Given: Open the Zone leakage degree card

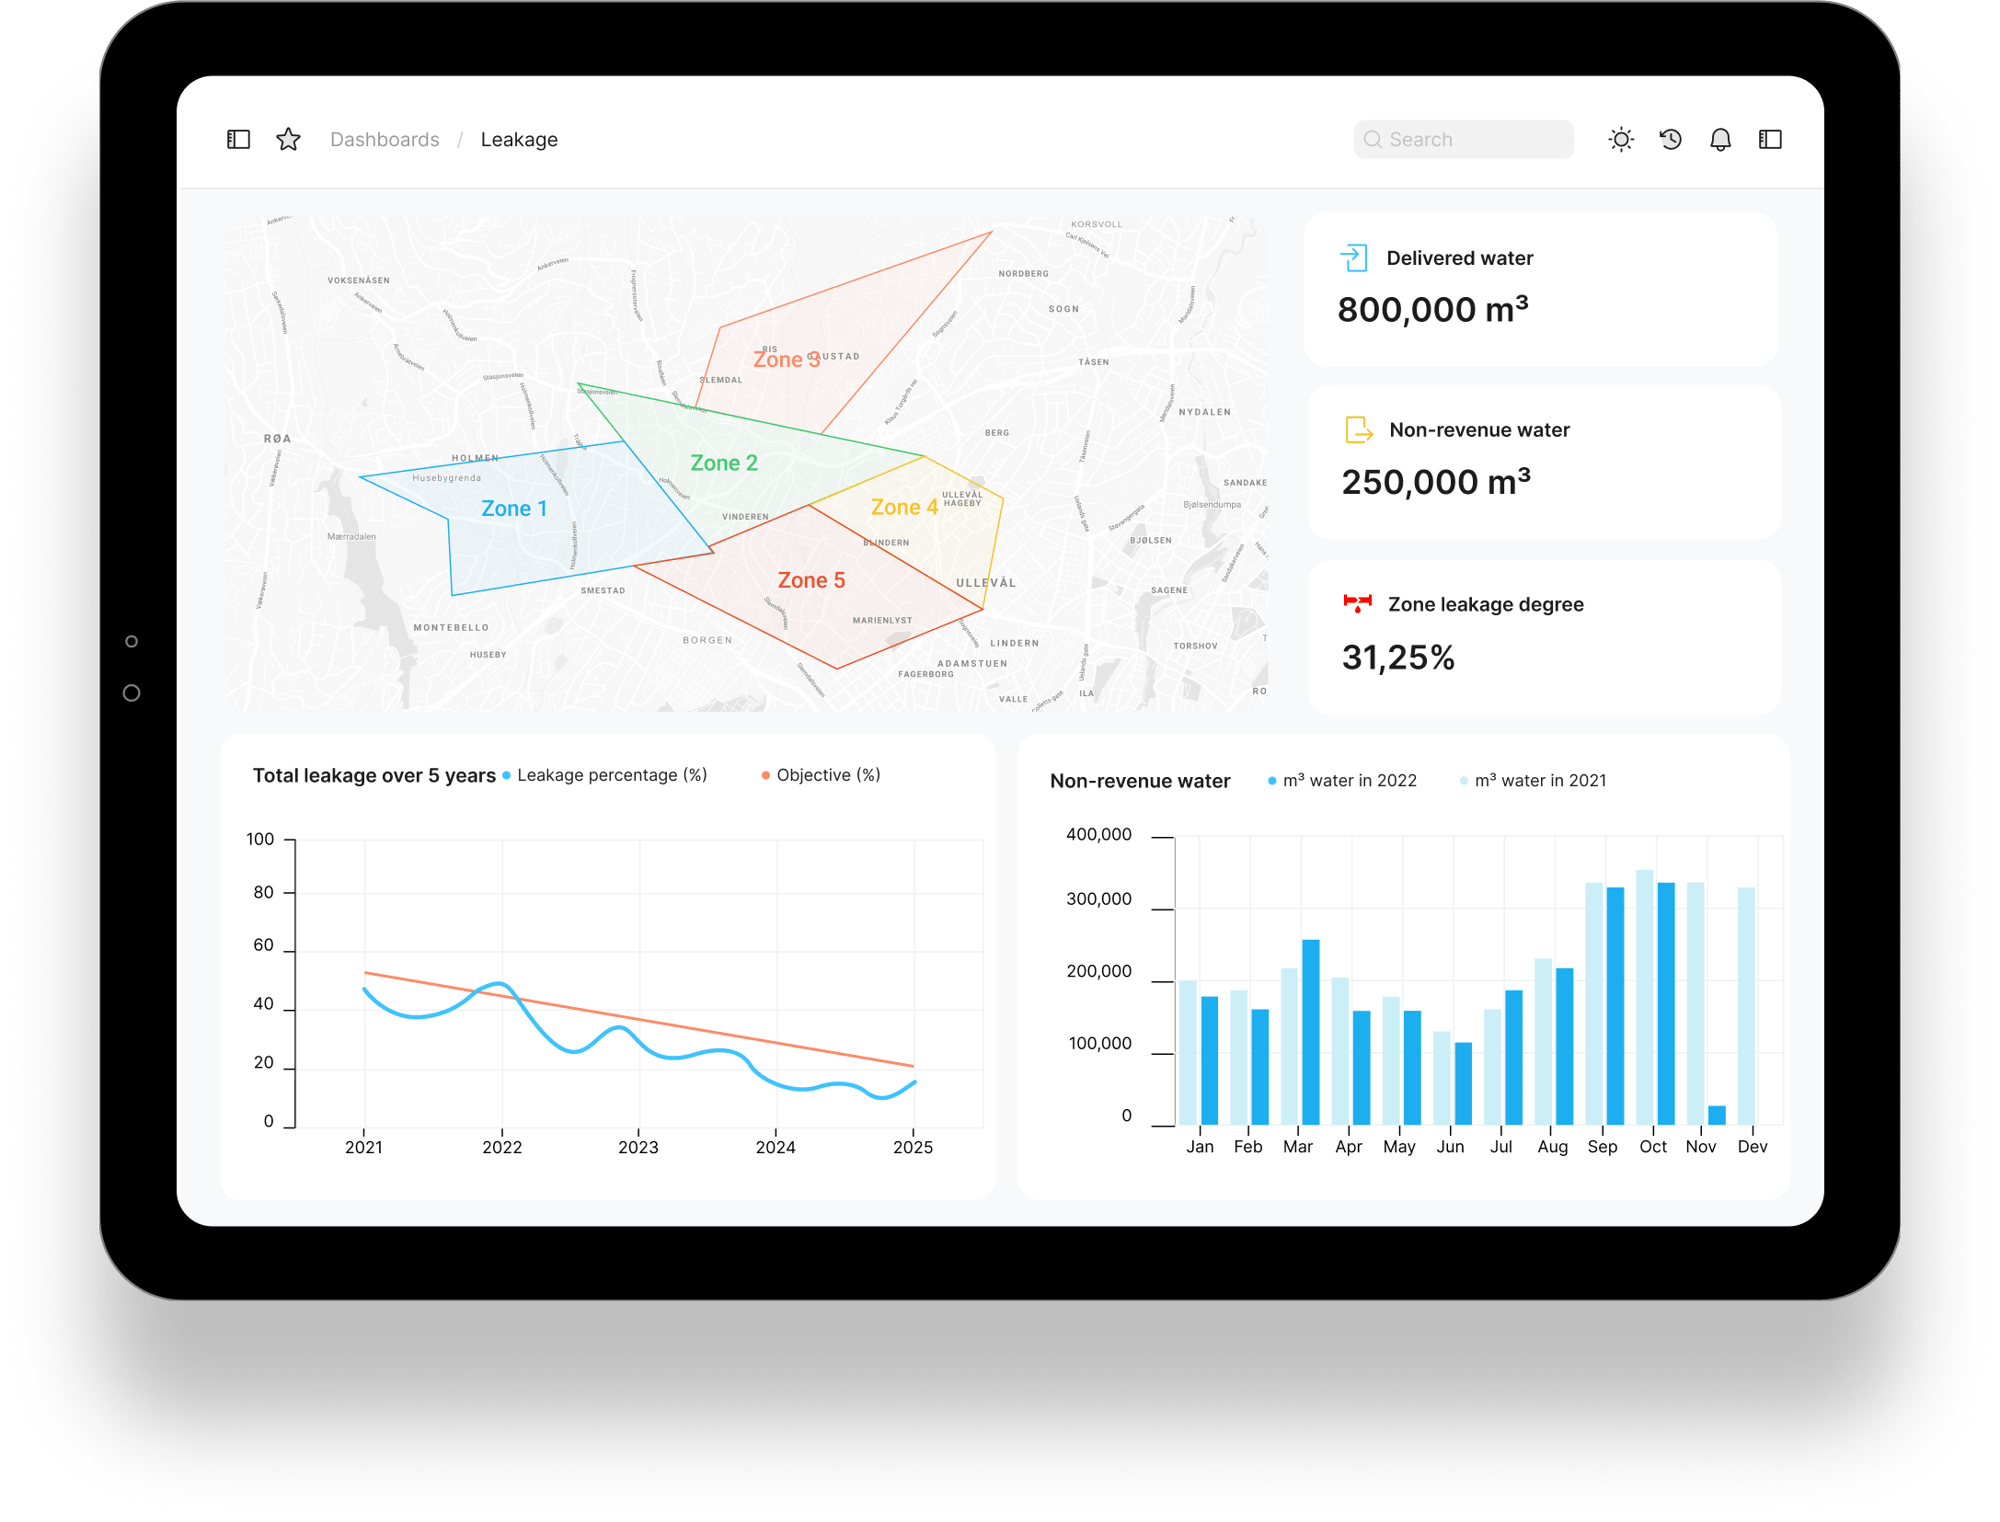Looking at the screenshot, I should [x=1543, y=636].
